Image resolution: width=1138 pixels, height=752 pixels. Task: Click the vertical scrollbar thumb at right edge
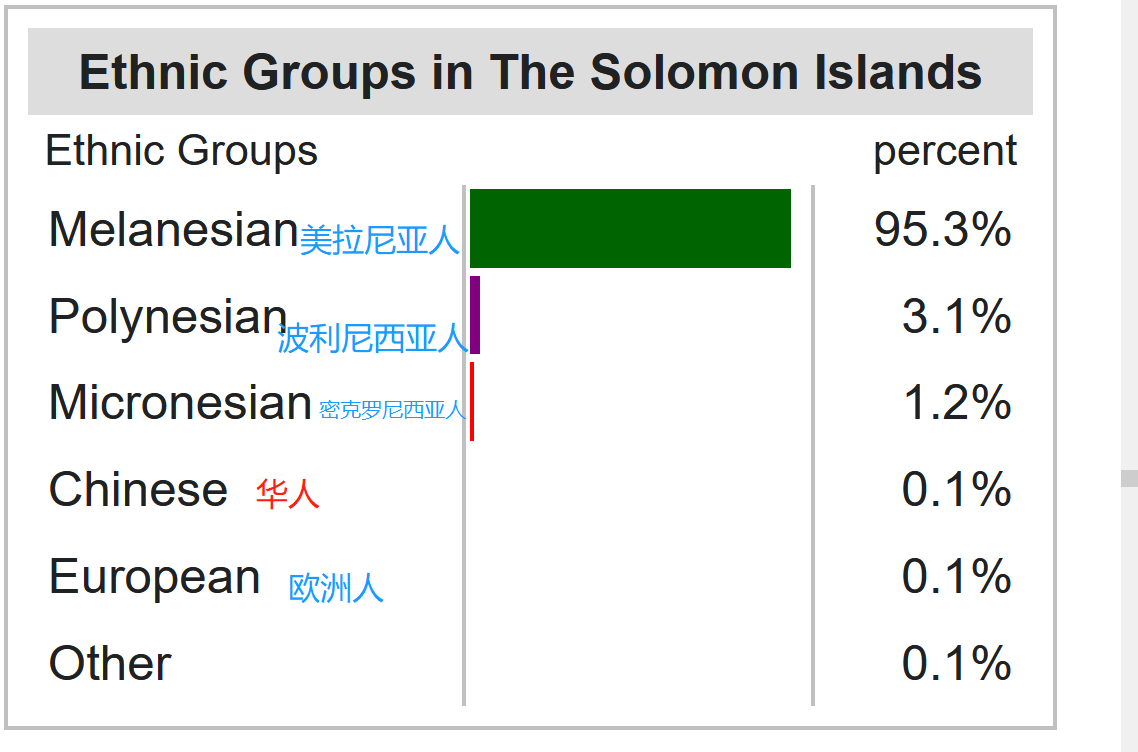coord(1129,478)
